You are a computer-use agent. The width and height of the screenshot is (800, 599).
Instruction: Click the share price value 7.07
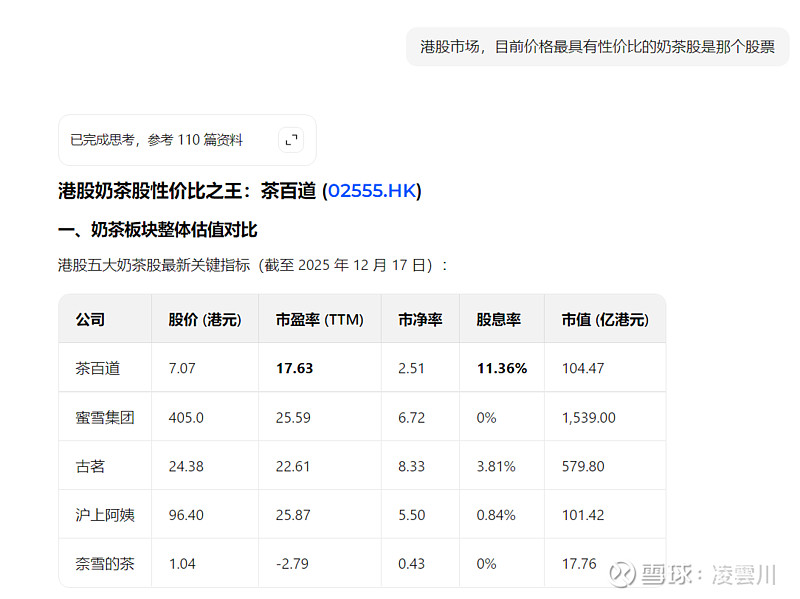[x=182, y=368]
